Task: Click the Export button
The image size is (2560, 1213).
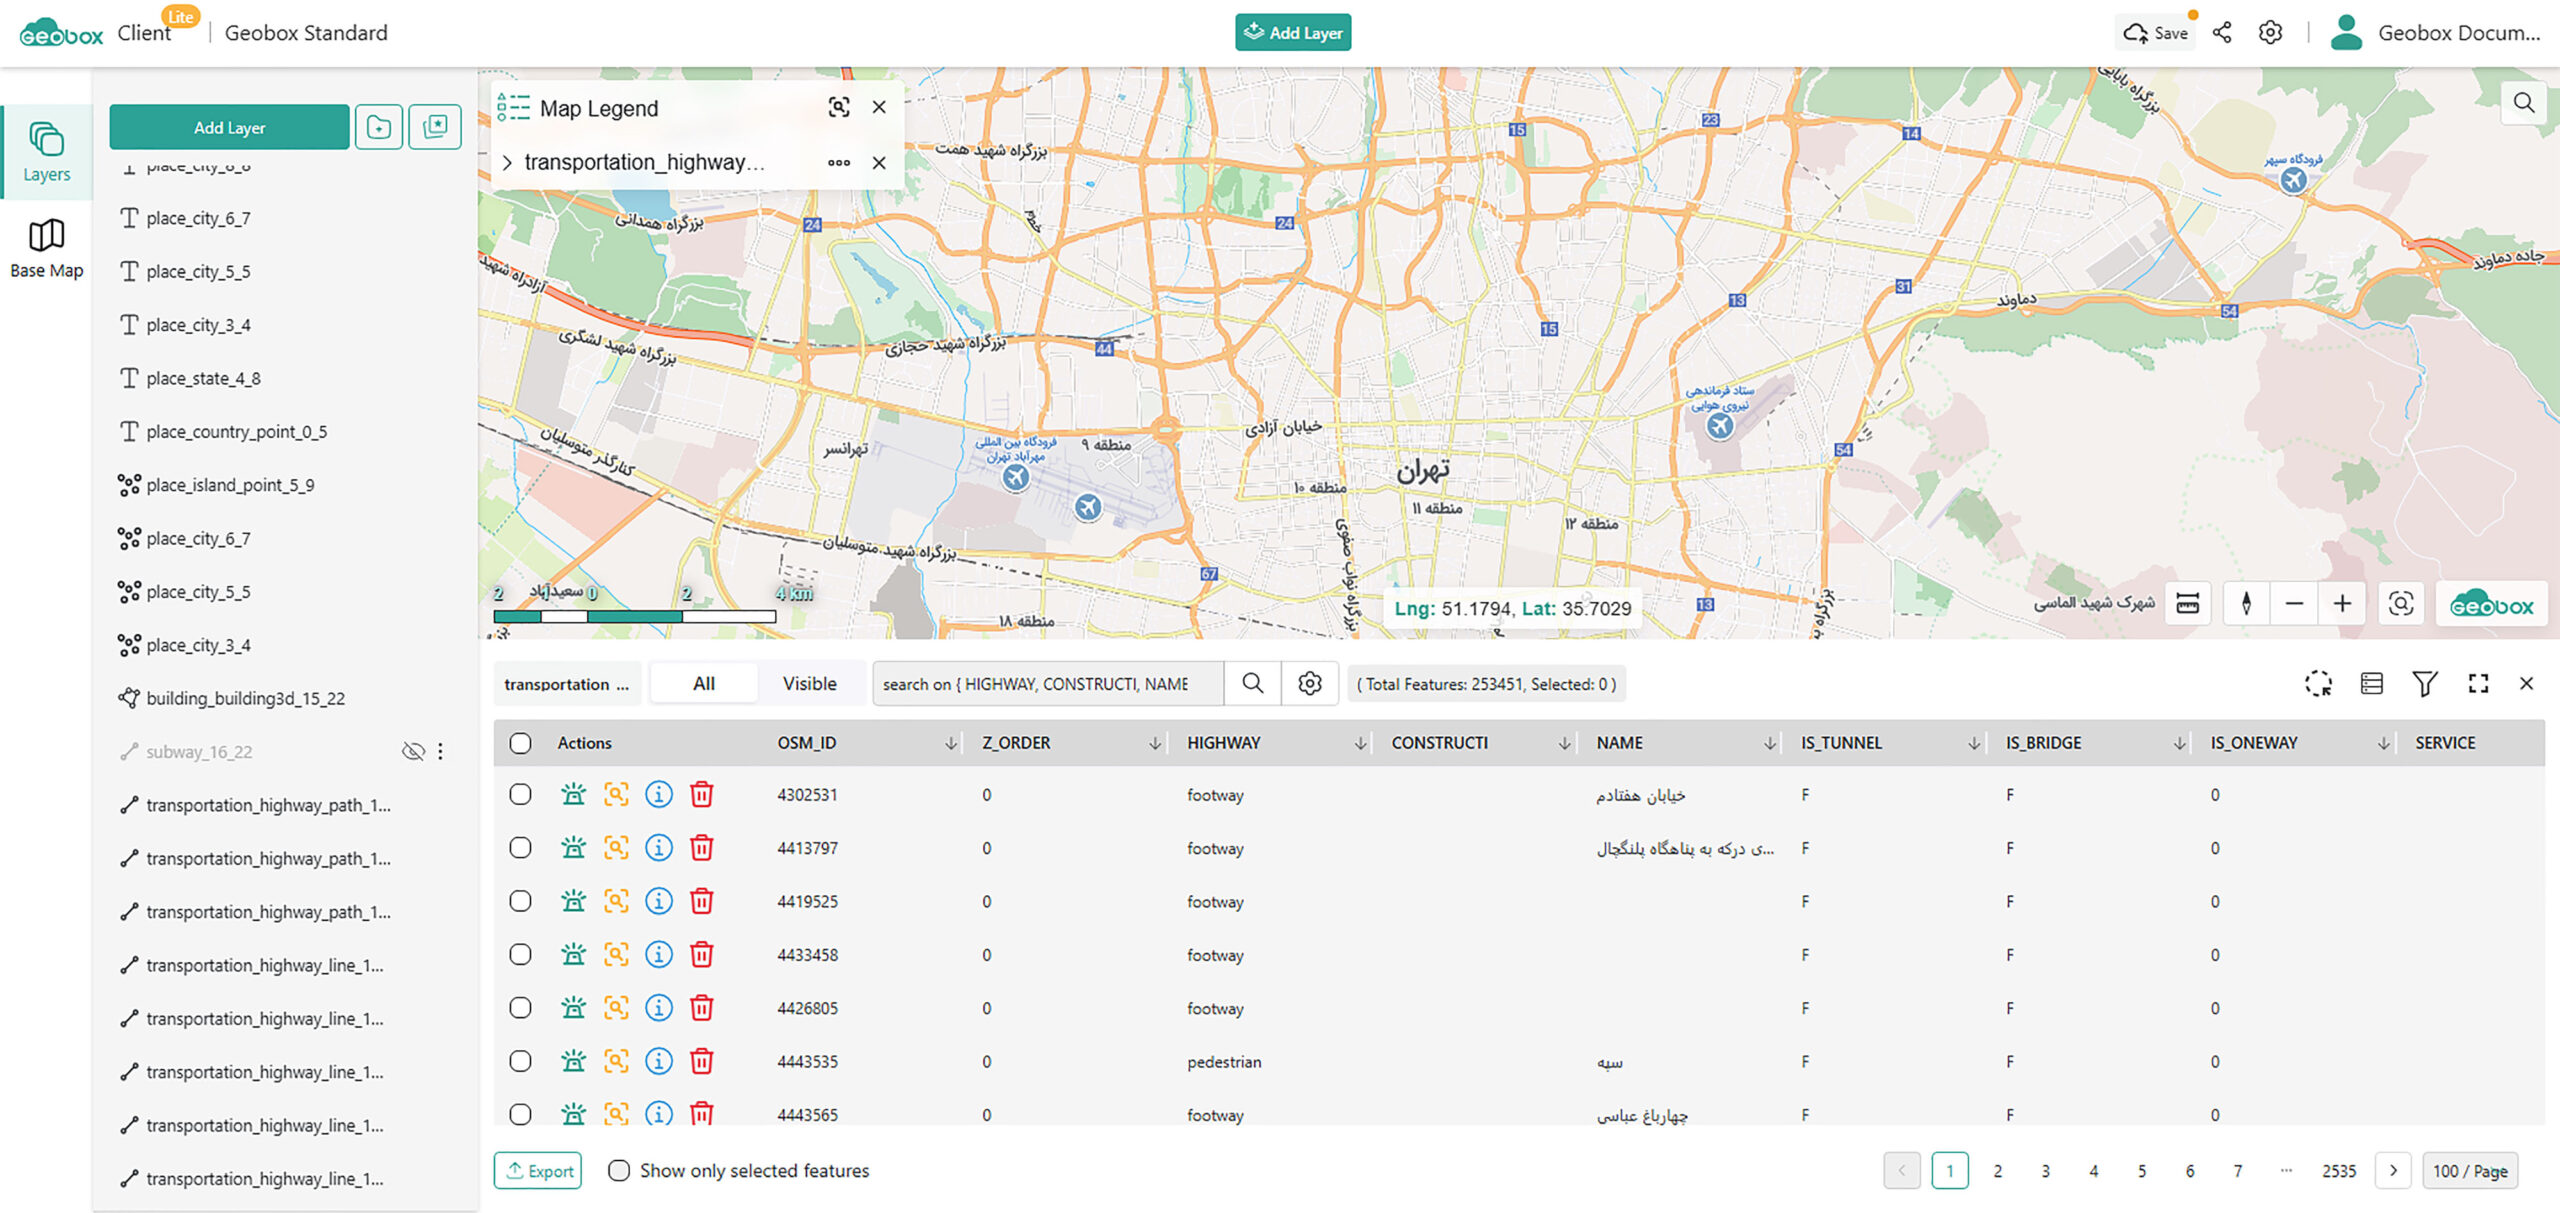Action: (x=539, y=1170)
